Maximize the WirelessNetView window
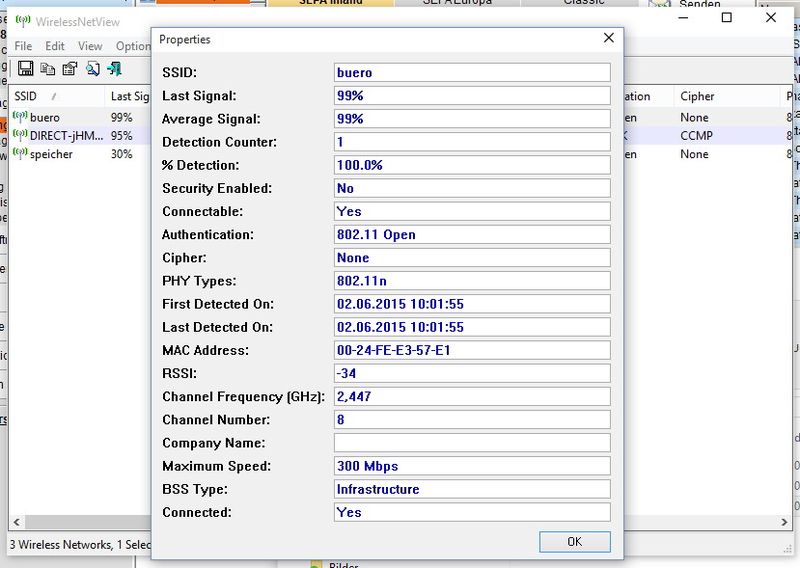Screen dimensions: 800x568 point(727,18)
